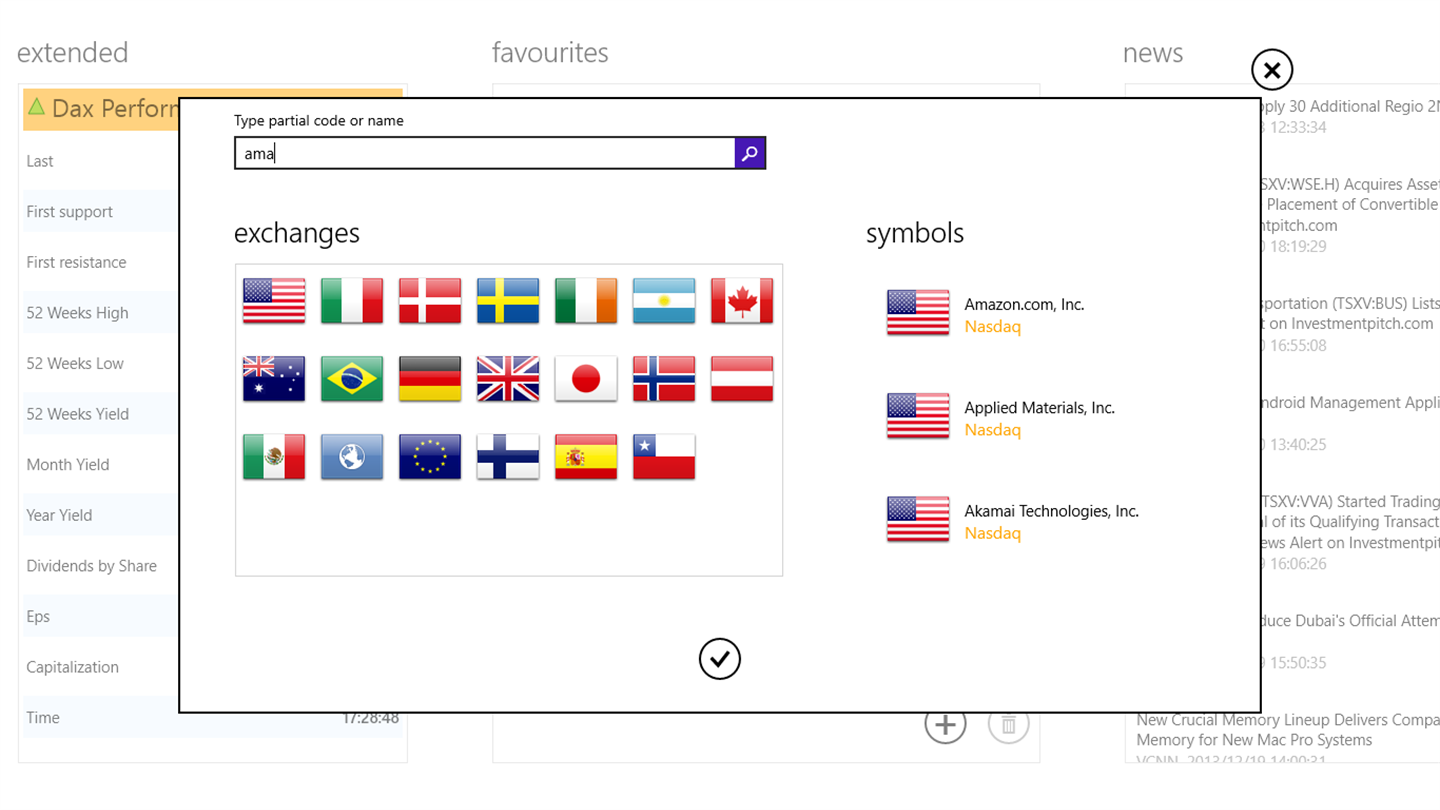The image size is (1440, 810).
Task: Click the extended section heading
Action: (x=73, y=52)
